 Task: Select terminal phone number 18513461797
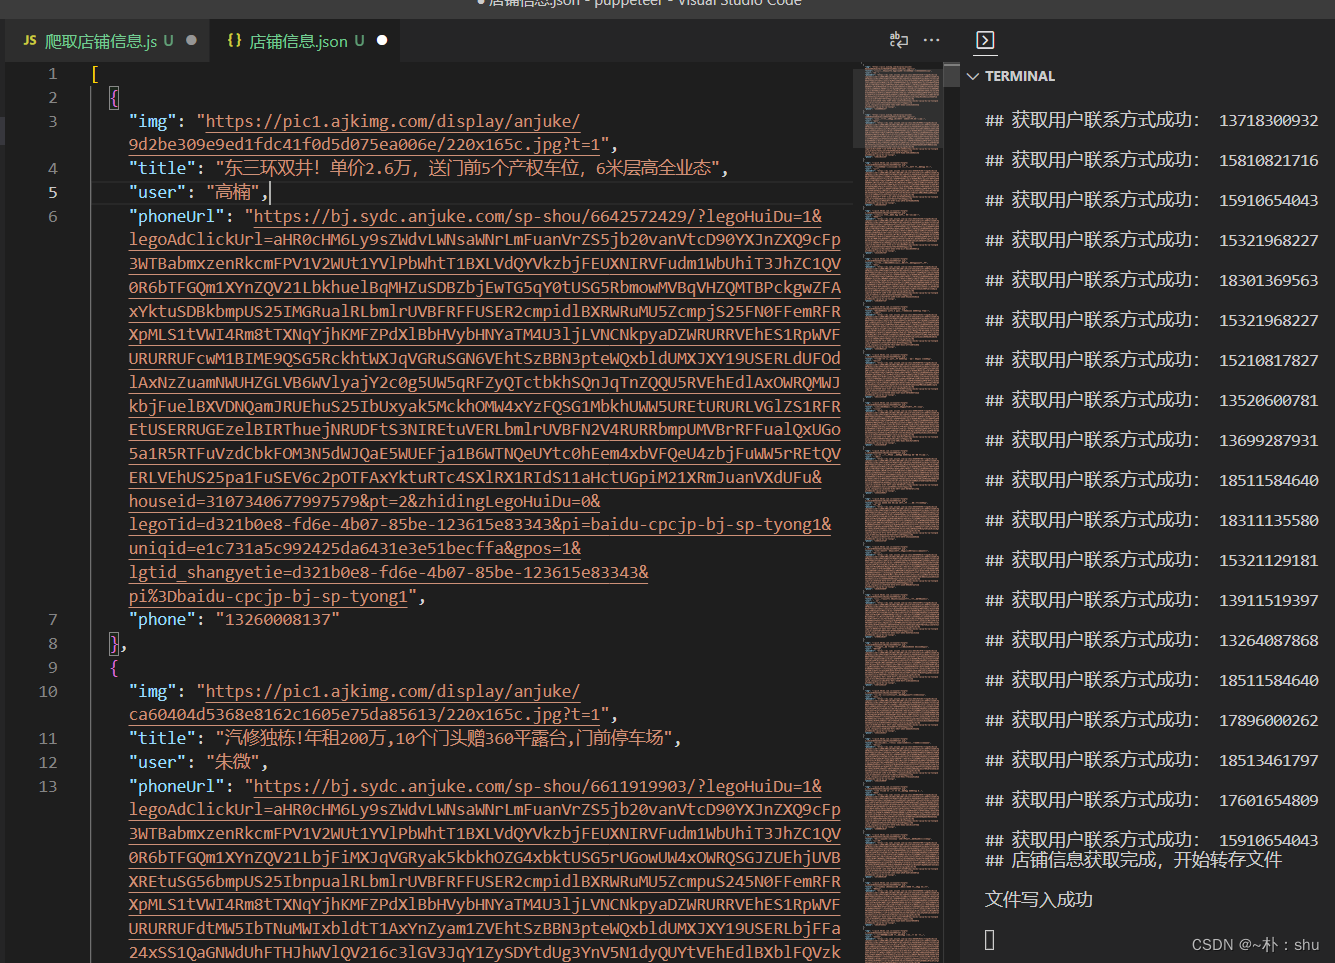[1268, 760]
